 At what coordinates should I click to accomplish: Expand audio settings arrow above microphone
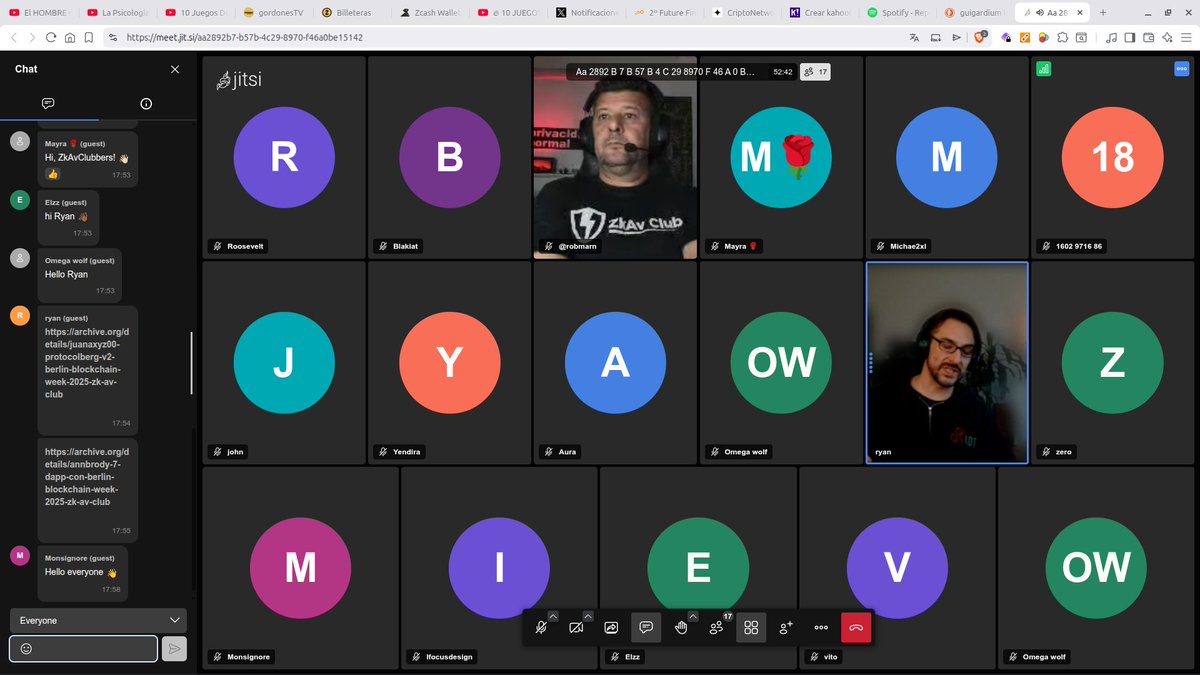[553, 616]
